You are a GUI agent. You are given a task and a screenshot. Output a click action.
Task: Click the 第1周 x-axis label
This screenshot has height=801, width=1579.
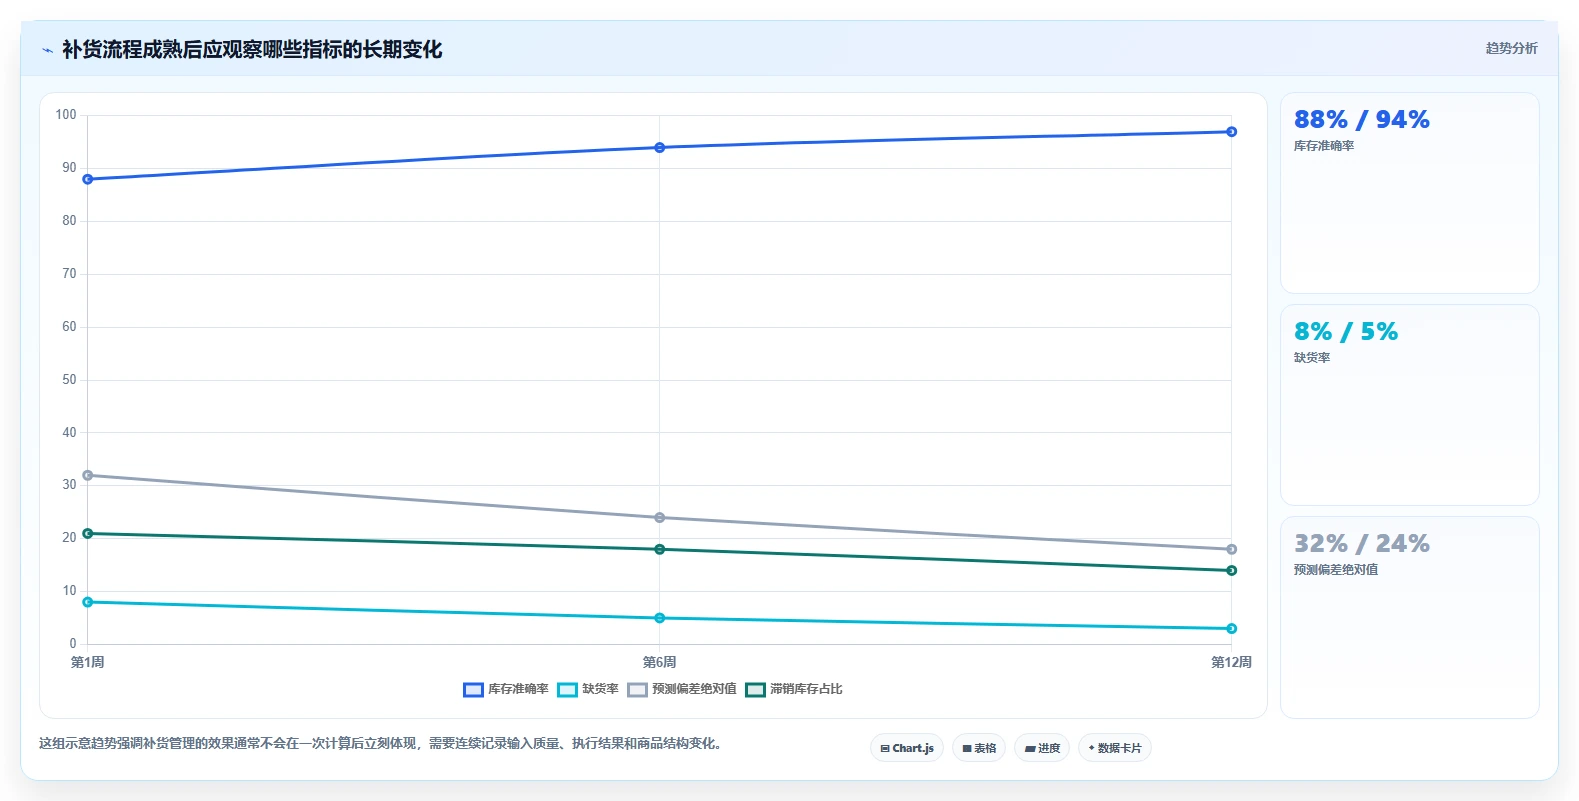click(x=88, y=662)
